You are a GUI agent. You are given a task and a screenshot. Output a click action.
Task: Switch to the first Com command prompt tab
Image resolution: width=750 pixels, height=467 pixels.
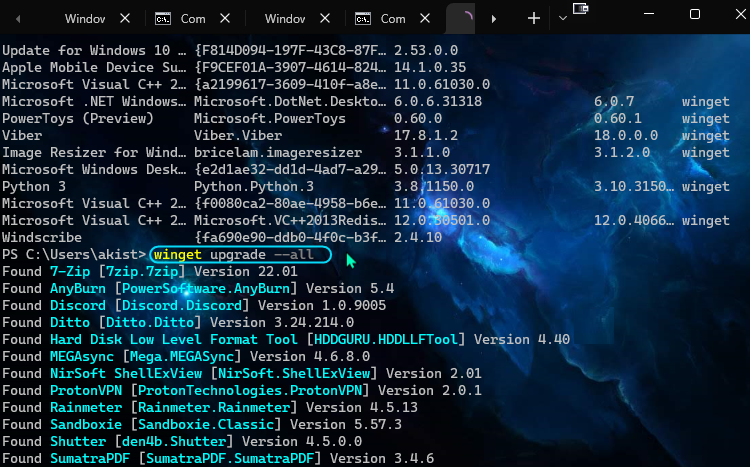pyautogui.click(x=193, y=19)
